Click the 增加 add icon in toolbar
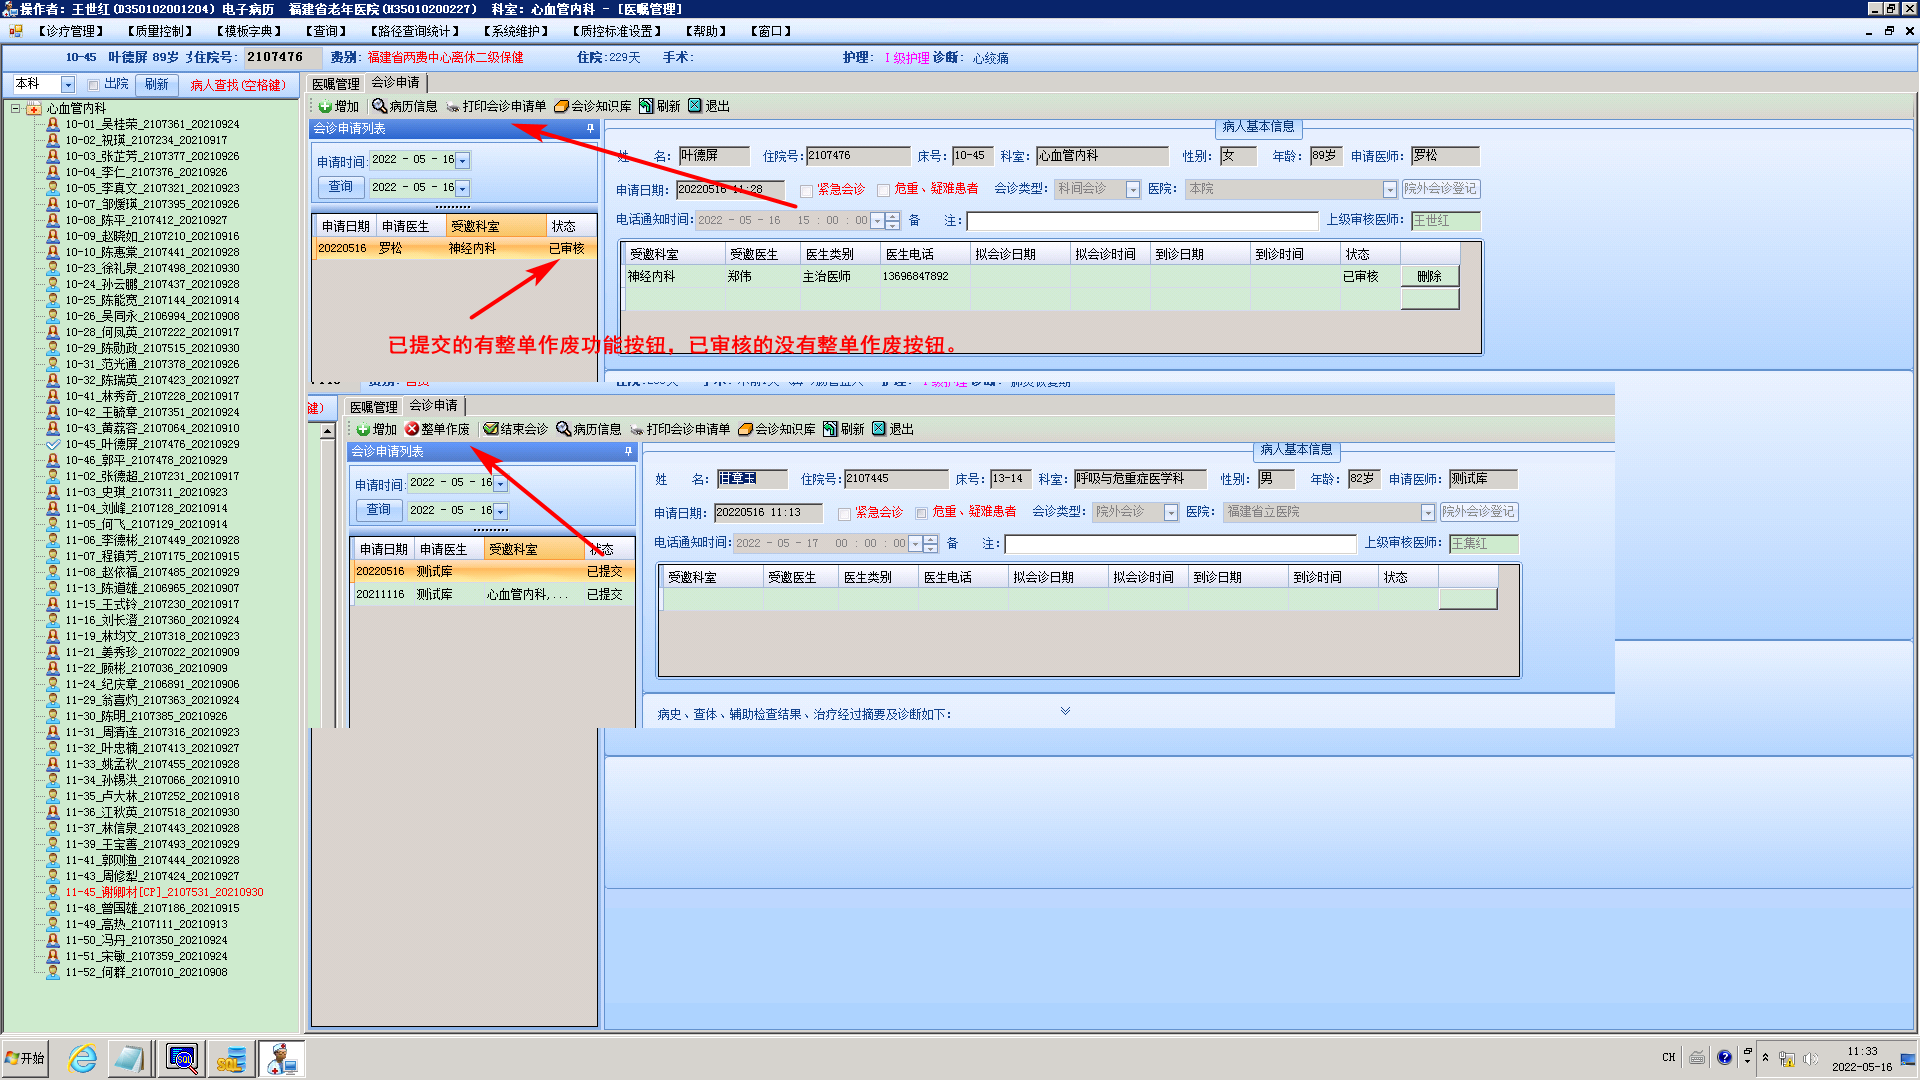Image resolution: width=1920 pixels, height=1080 pixels. pos(326,106)
